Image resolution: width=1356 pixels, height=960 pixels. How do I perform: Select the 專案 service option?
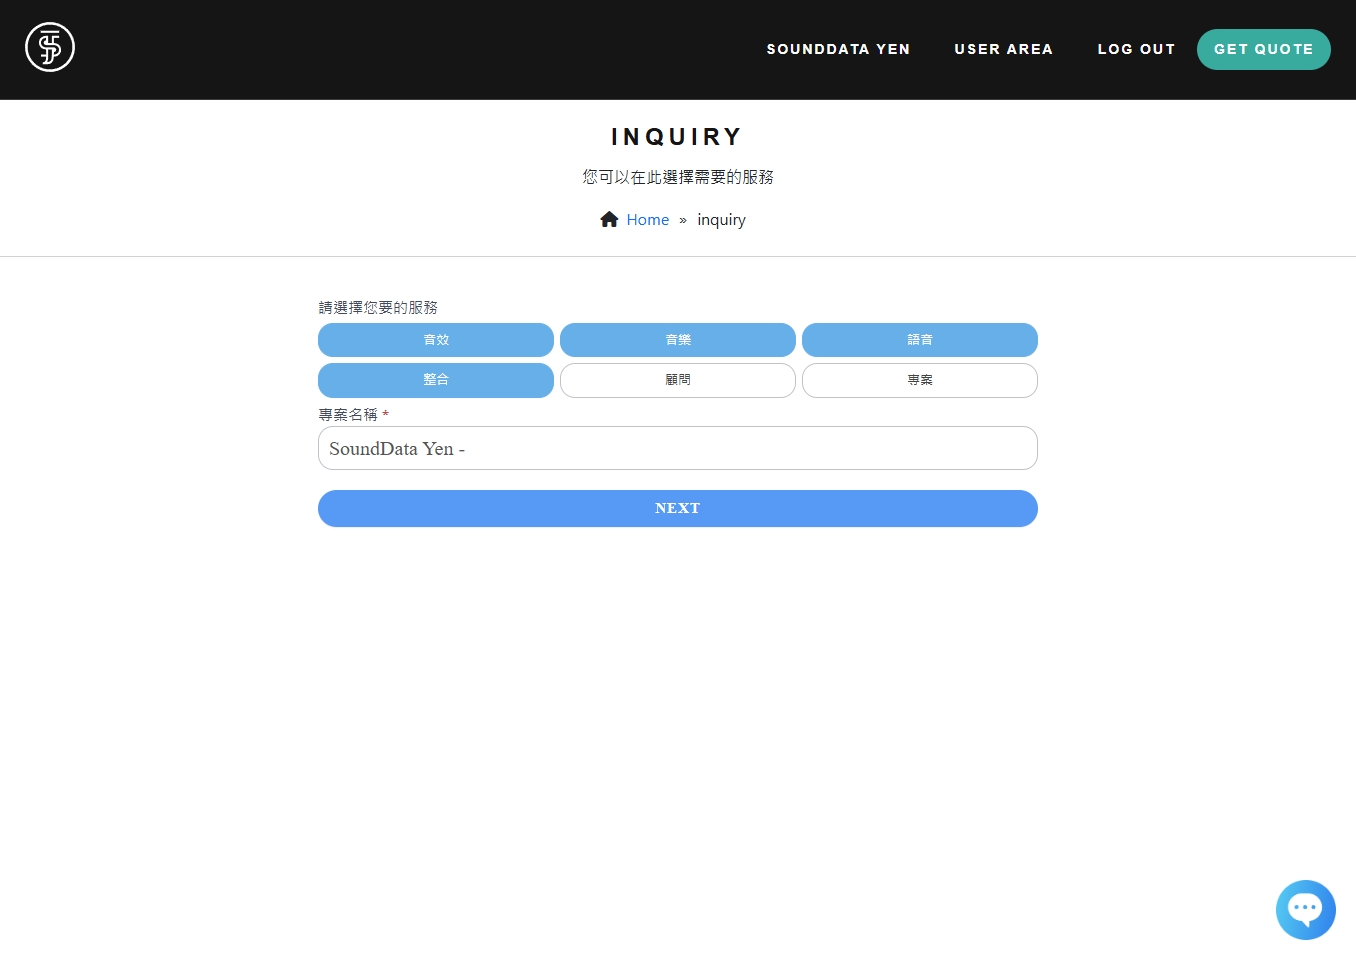919,380
